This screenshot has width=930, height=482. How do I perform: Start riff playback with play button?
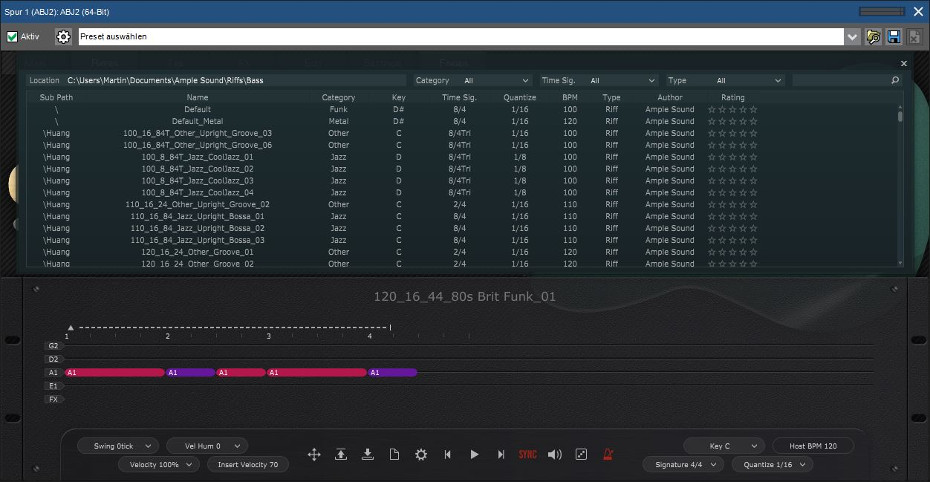click(474, 455)
